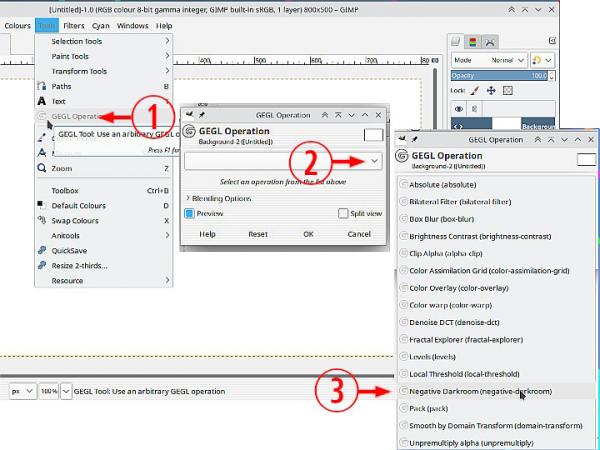Open the zoom percentage dropdown arrow
Screen dimensions: 600x450
pos(66,391)
